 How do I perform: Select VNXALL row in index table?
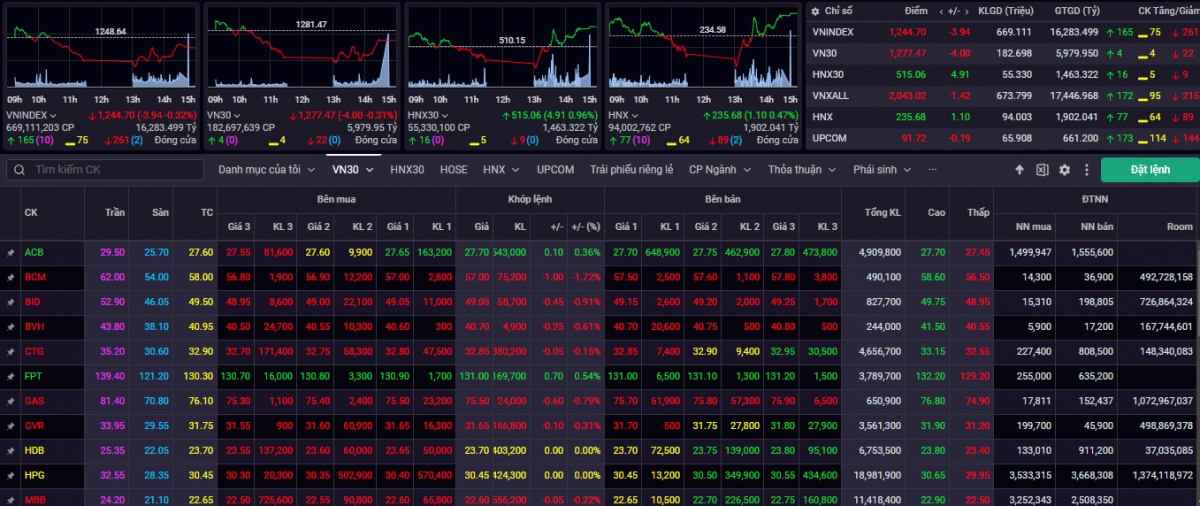(1003, 95)
